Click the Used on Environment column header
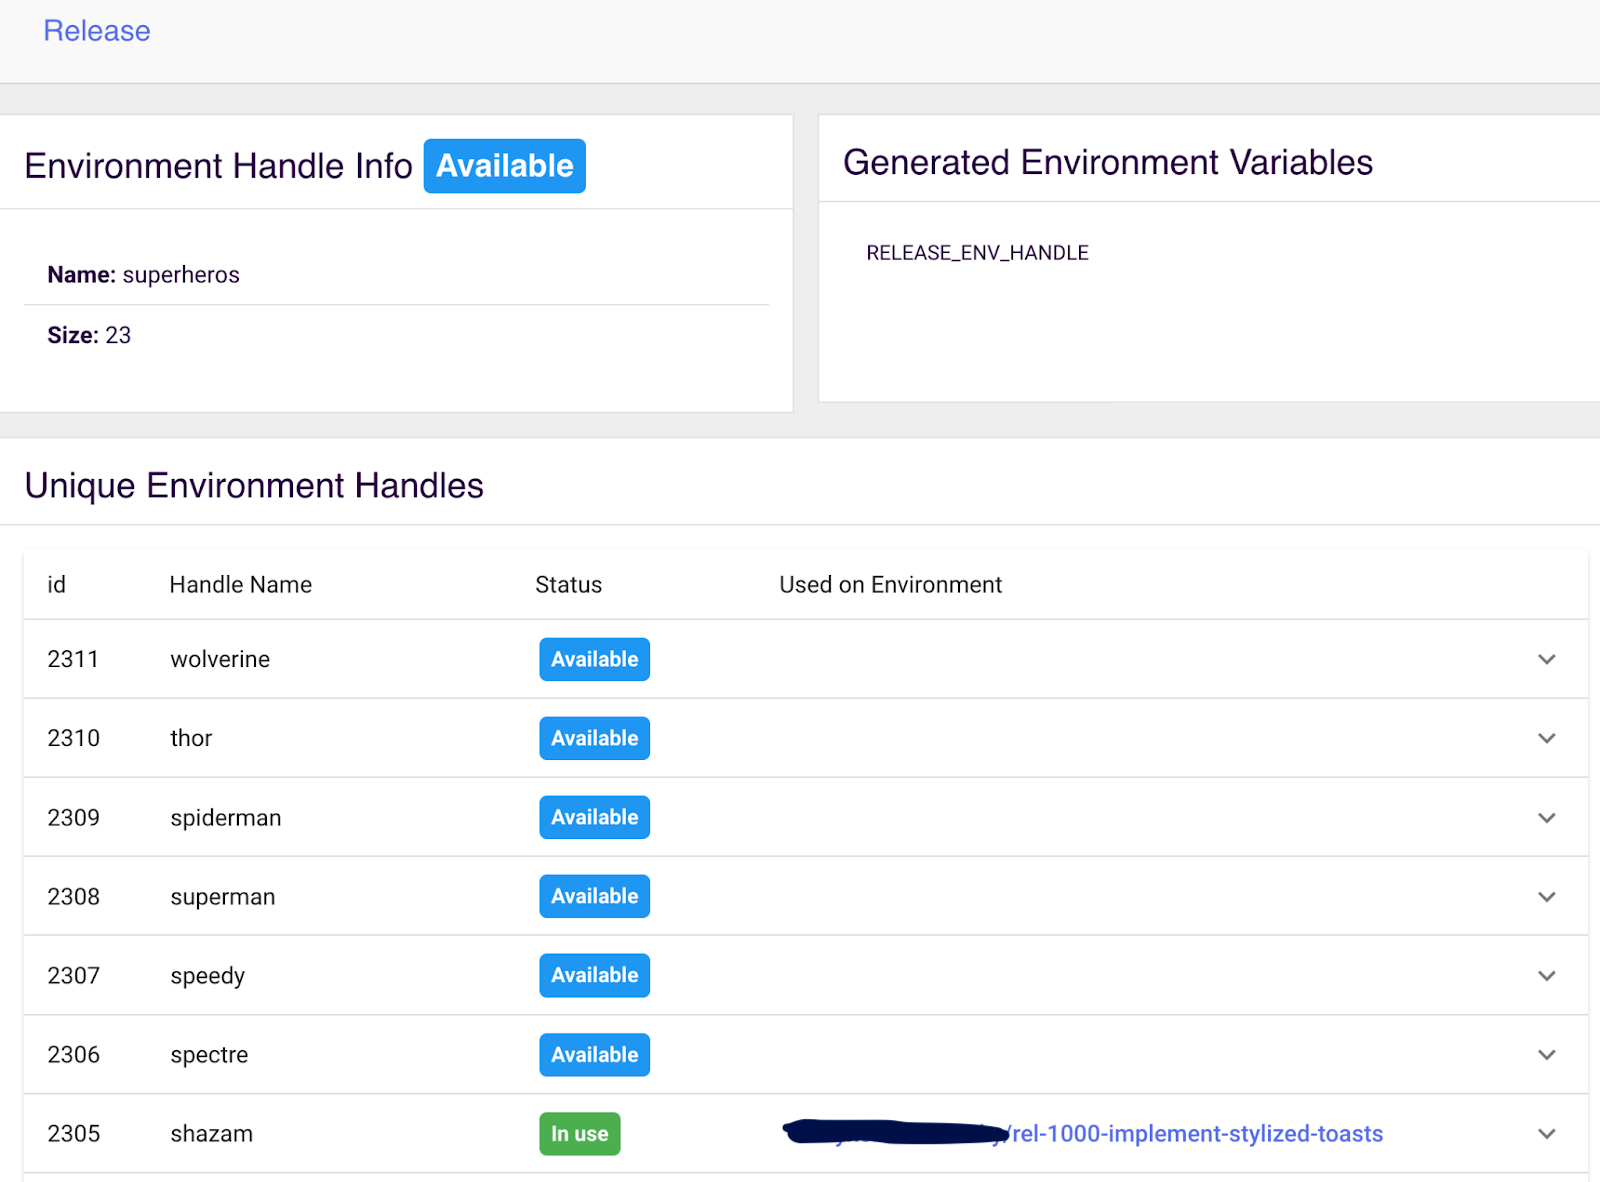 tap(890, 584)
